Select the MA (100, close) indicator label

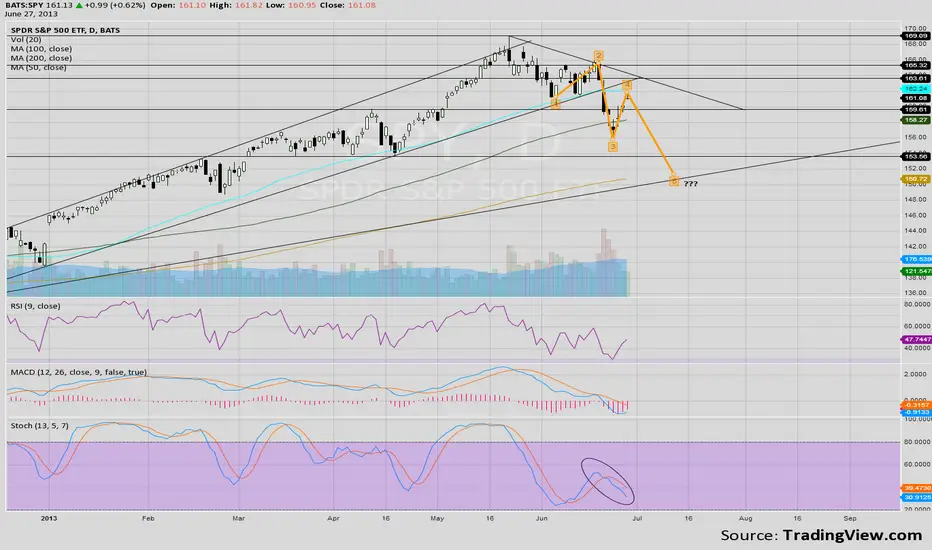(x=41, y=49)
